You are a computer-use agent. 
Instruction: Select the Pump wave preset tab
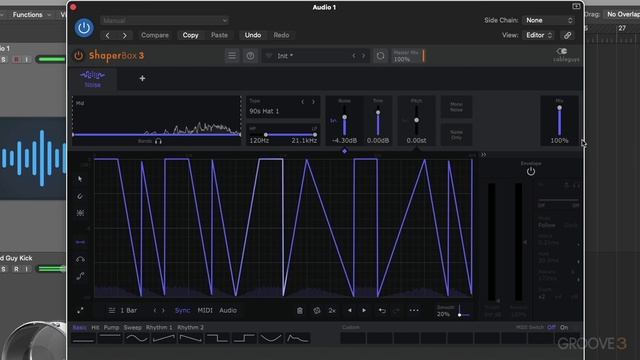pyautogui.click(x=111, y=327)
